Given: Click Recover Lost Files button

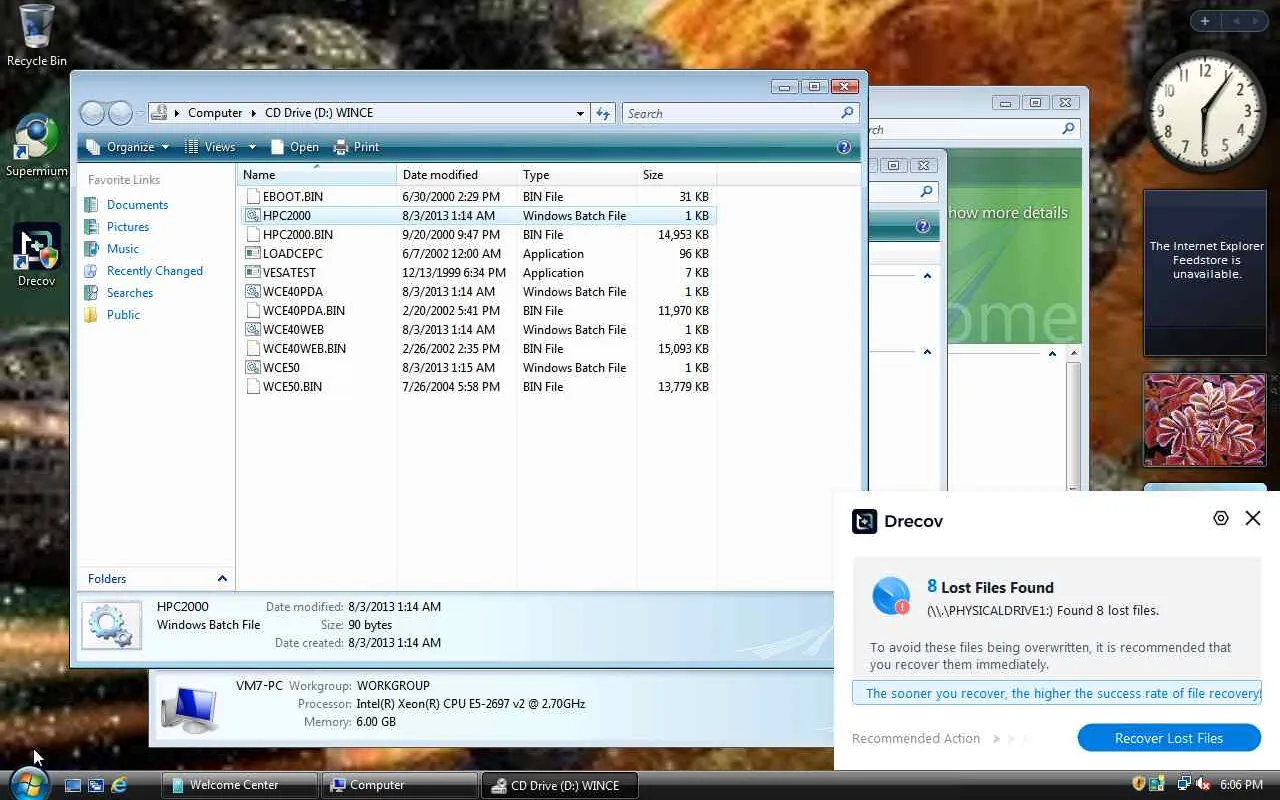Looking at the screenshot, I should point(1169,738).
